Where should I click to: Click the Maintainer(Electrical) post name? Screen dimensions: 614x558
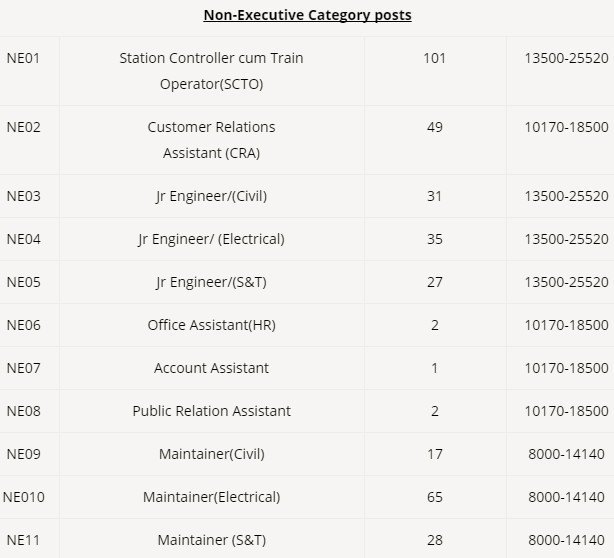(211, 497)
